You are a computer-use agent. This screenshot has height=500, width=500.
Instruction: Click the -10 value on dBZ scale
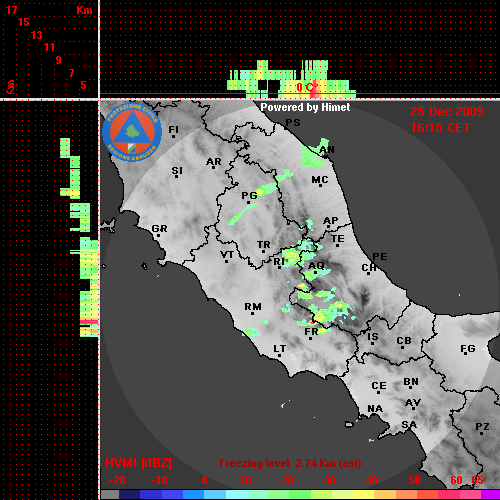pyautogui.click(x=159, y=480)
